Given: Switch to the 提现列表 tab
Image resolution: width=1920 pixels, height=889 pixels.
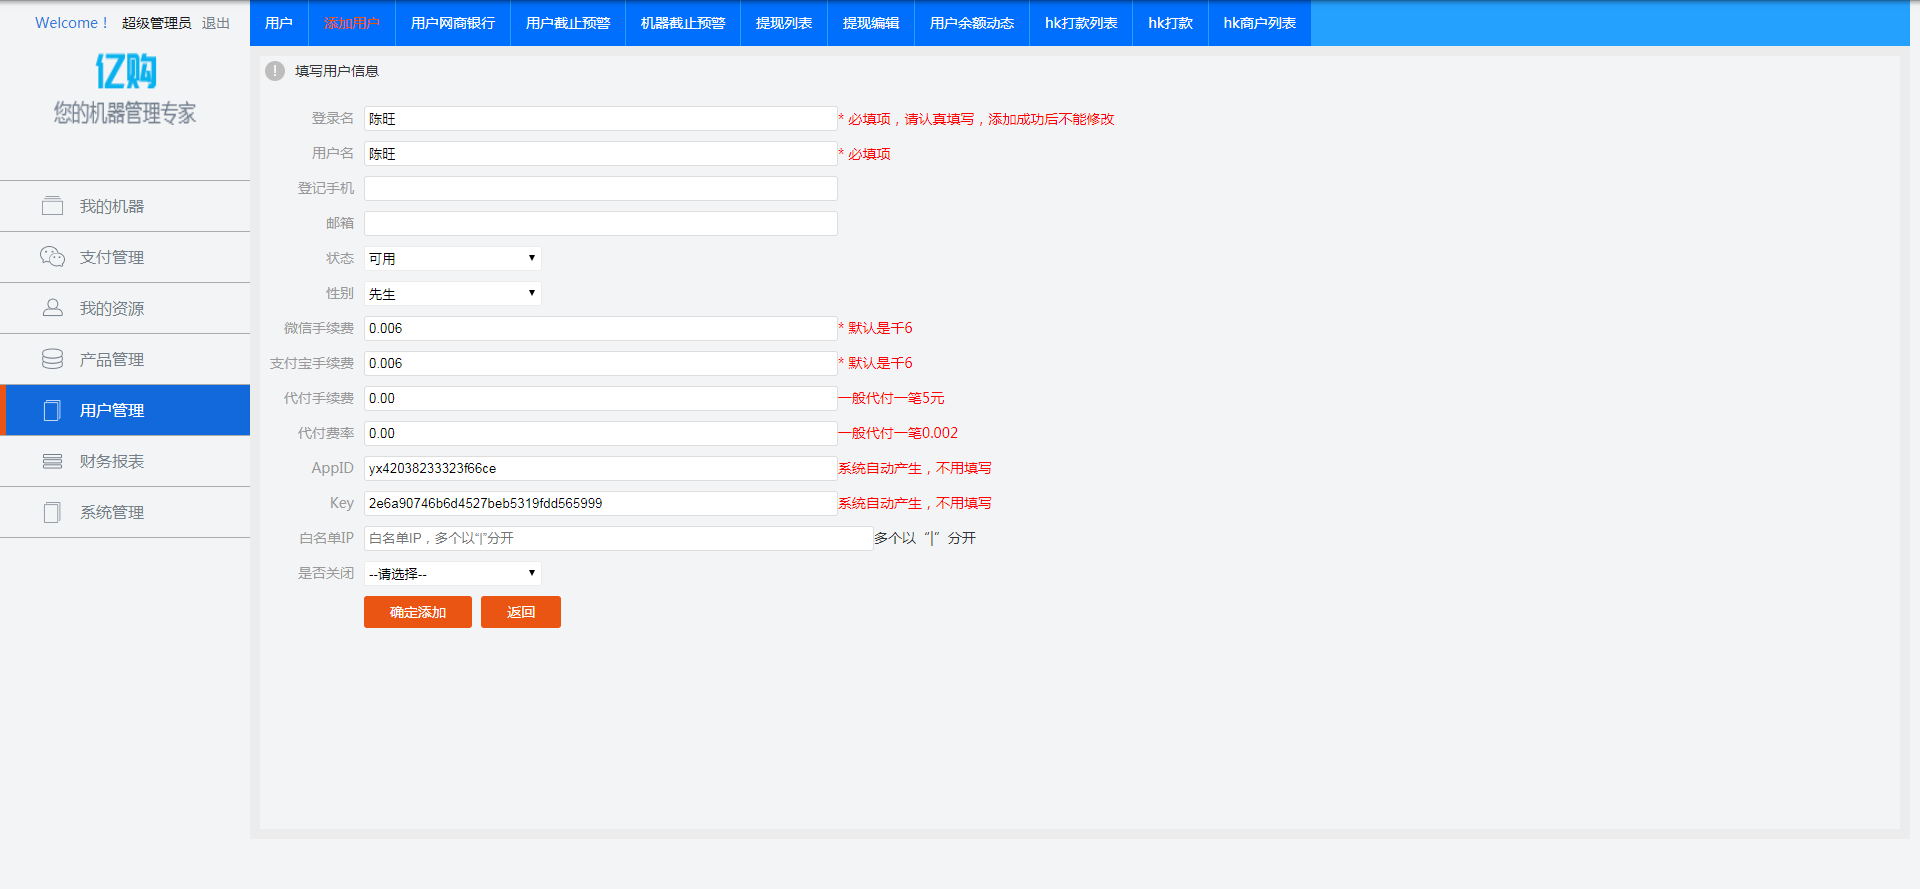Looking at the screenshot, I should coord(783,23).
